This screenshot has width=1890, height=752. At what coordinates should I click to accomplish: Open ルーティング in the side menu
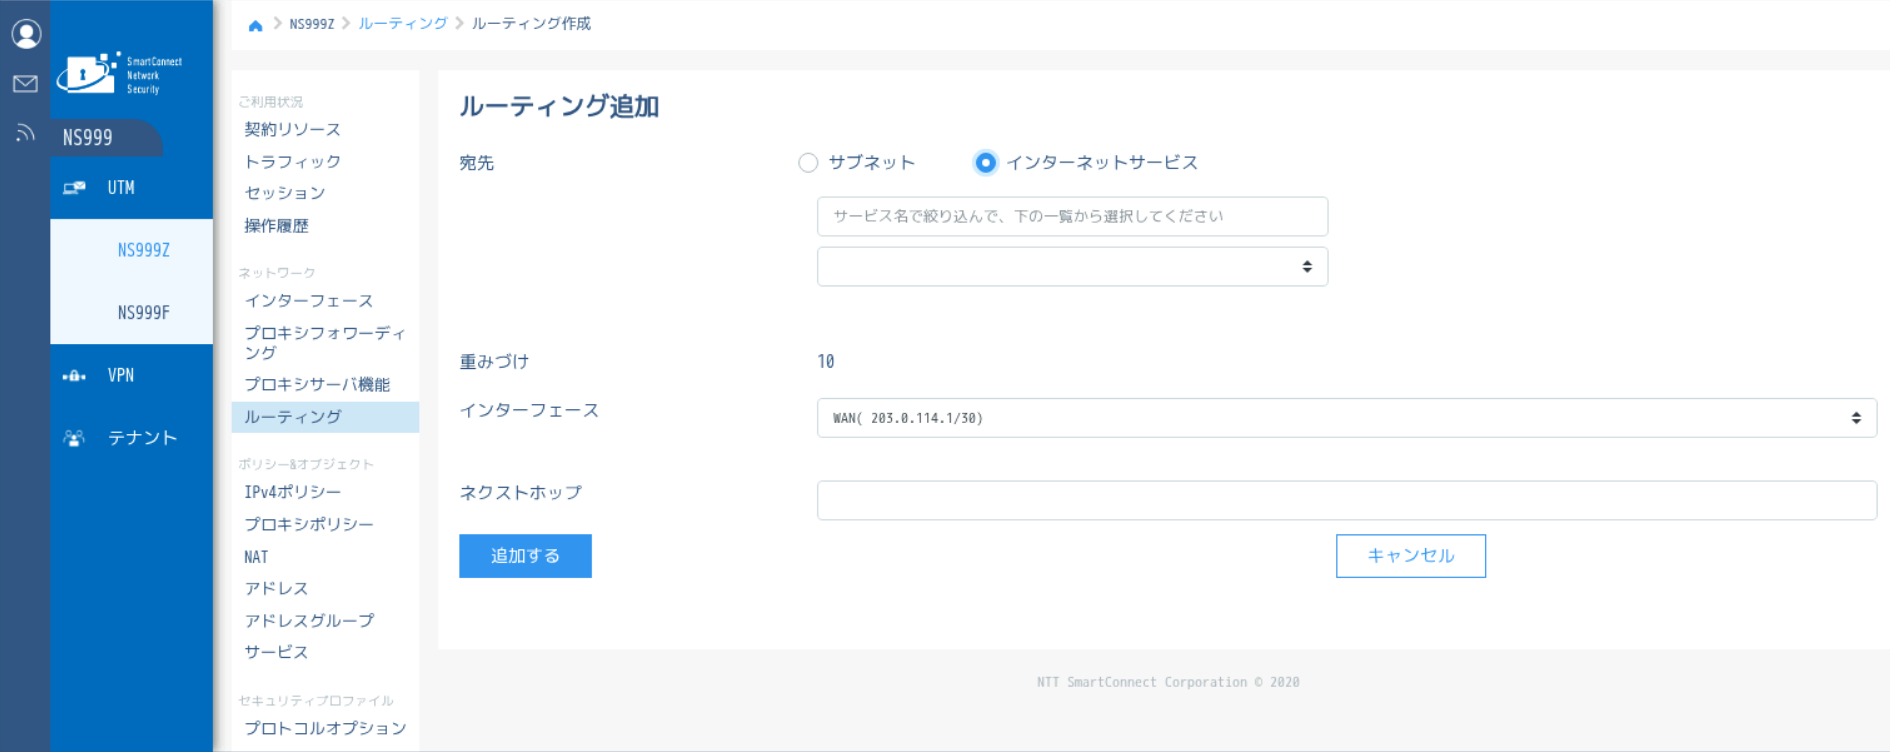[x=325, y=417]
